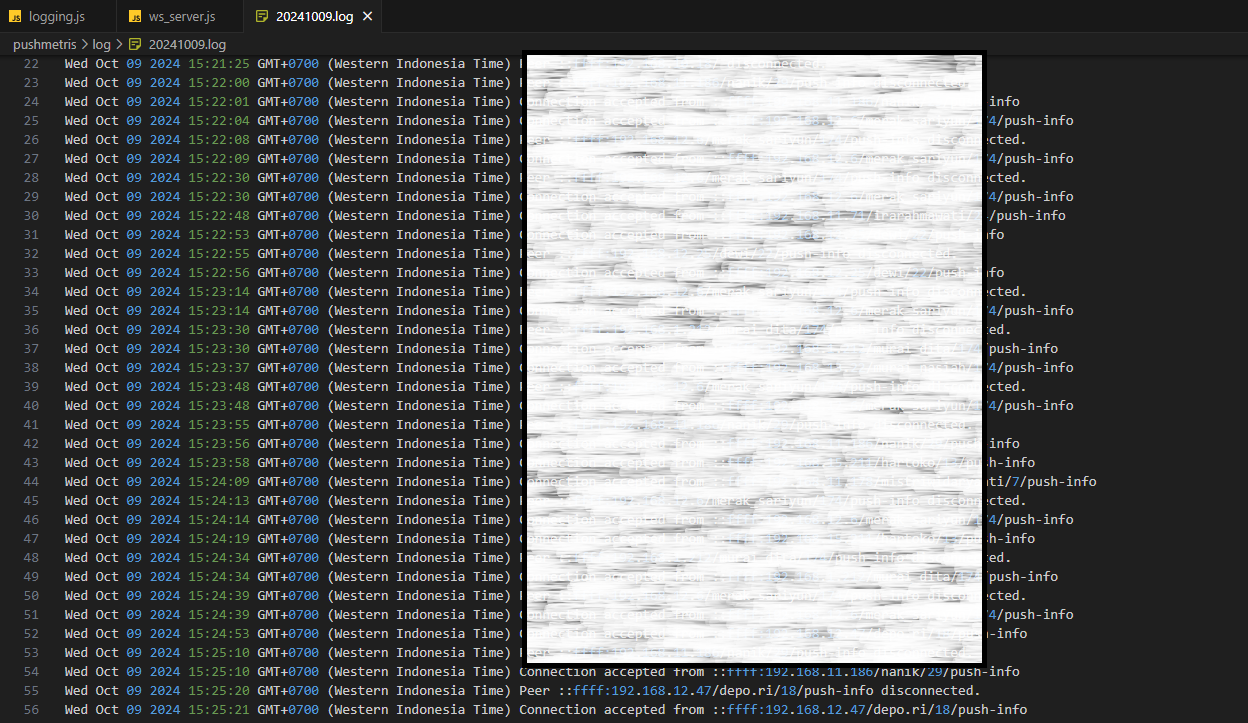Click Western Indonesia Time on line 36
This screenshot has height=723, width=1248.
click(419, 330)
